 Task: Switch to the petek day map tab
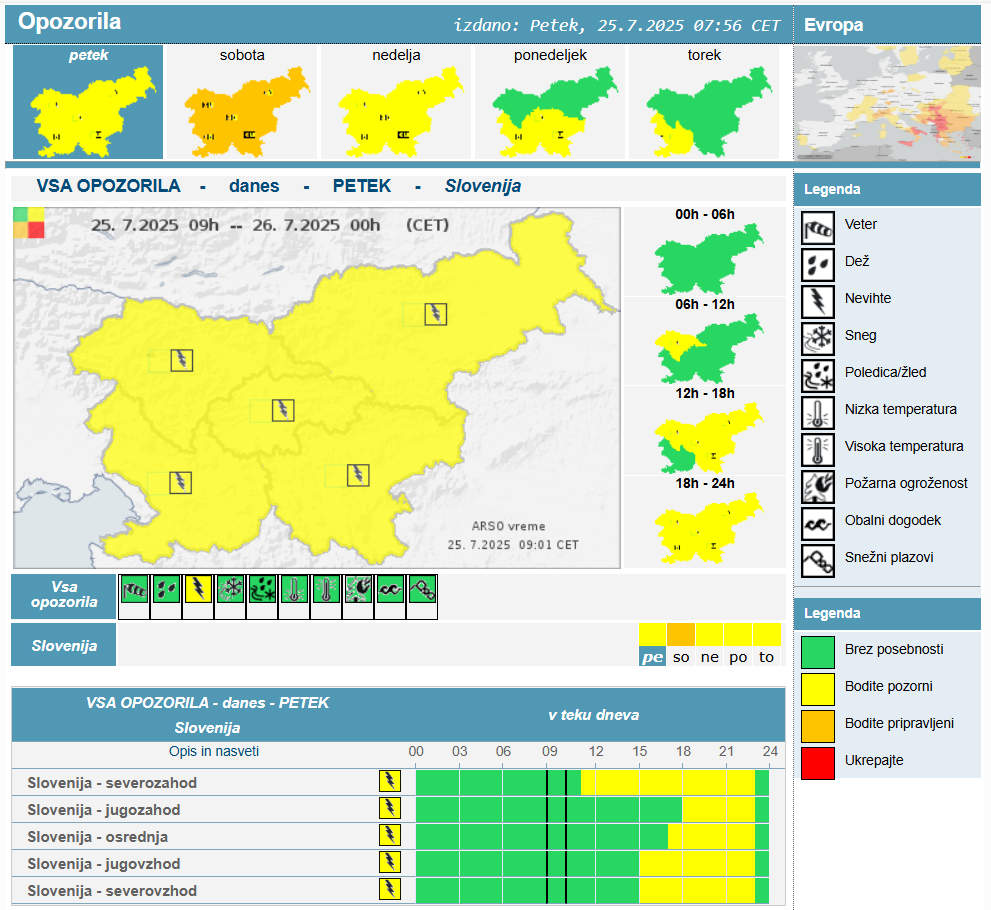[88, 102]
